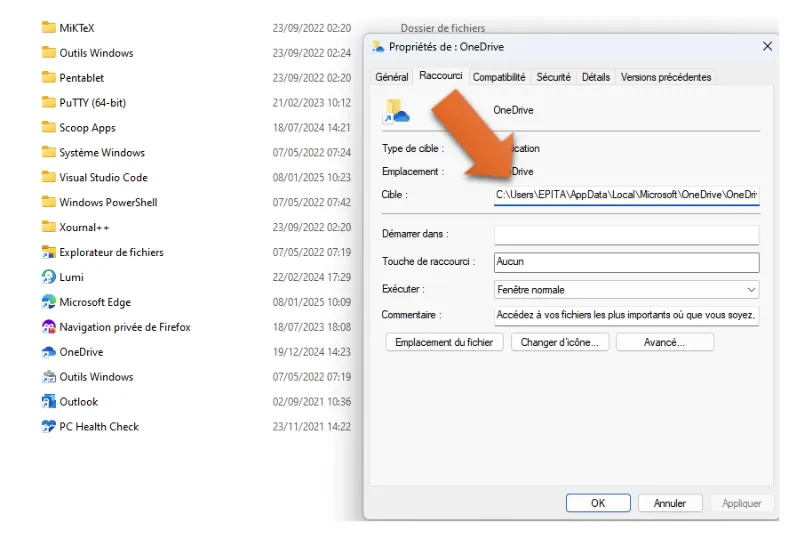Select the Explorateur de fichiers entry name

(x=111, y=252)
